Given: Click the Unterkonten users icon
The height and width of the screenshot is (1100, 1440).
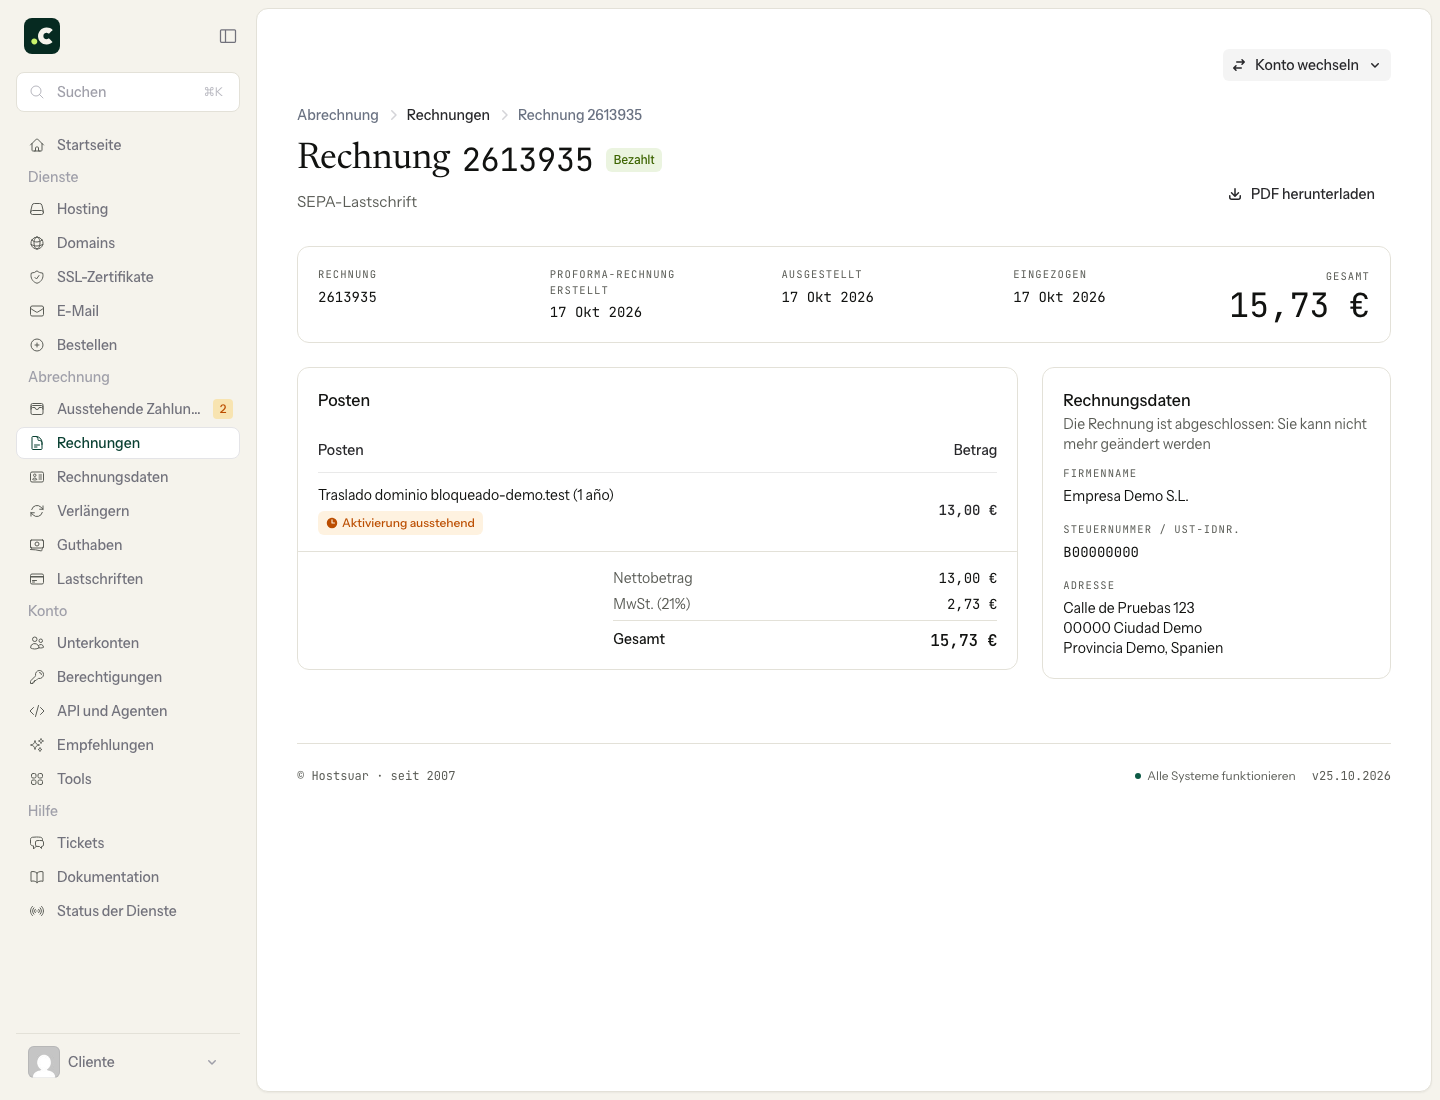Looking at the screenshot, I should [x=37, y=643].
